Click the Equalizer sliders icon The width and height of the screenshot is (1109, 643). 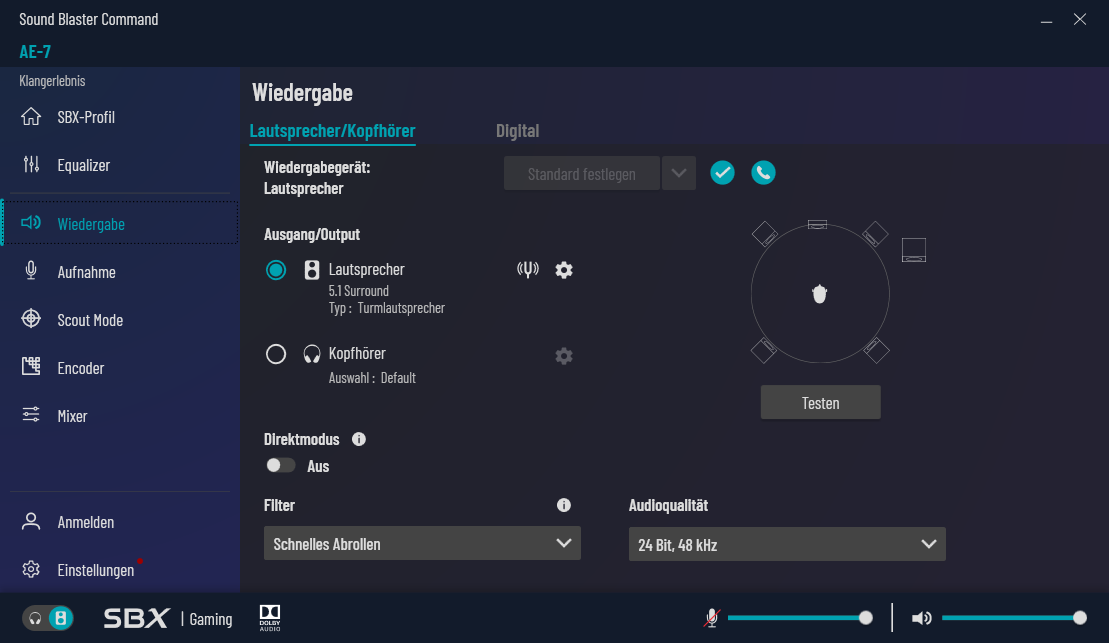(31, 165)
